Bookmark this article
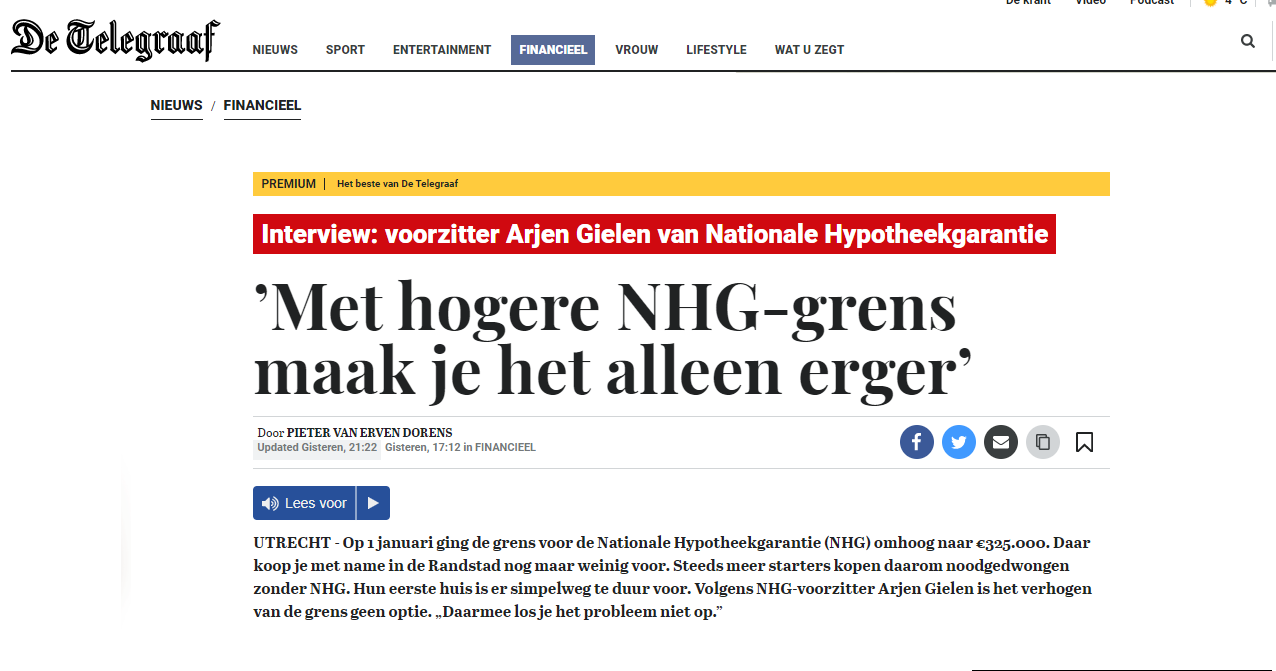Image resolution: width=1276 pixels, height=671 pixels. (x=1084, y=442)
